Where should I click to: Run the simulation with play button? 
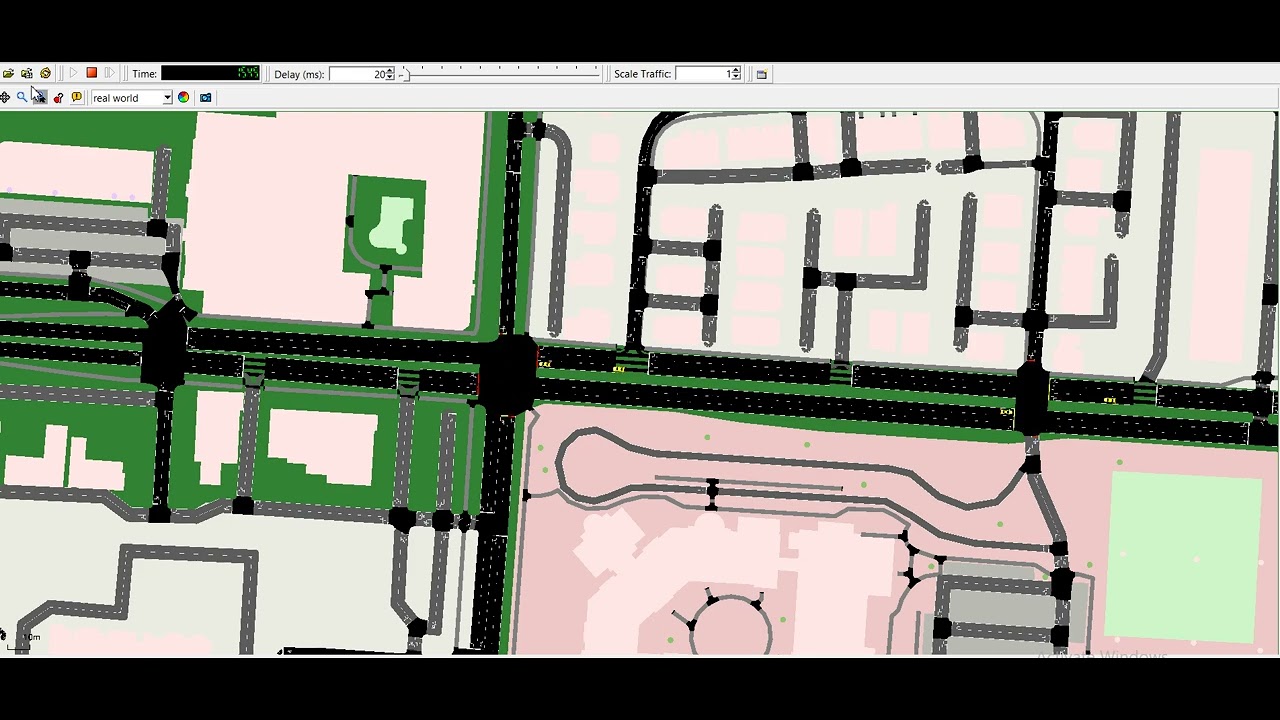pos(73,74)
